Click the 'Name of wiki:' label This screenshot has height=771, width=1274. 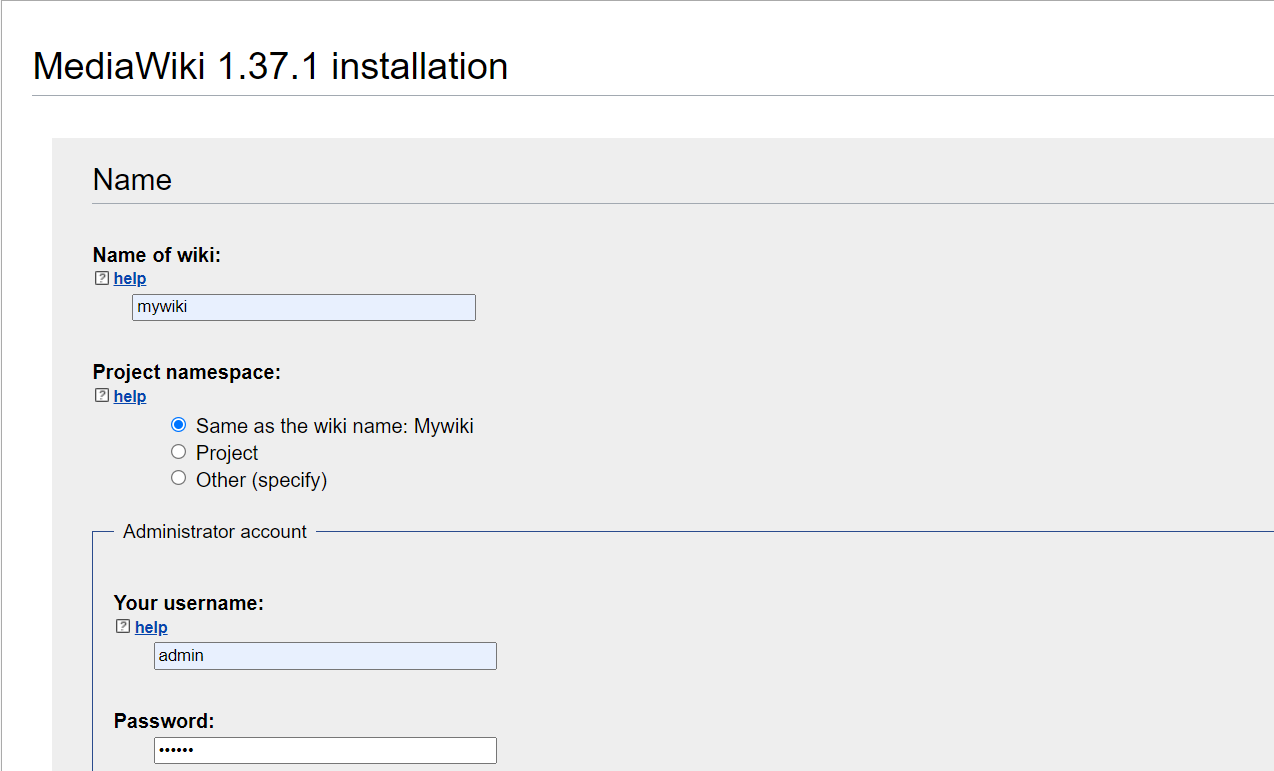156,255
